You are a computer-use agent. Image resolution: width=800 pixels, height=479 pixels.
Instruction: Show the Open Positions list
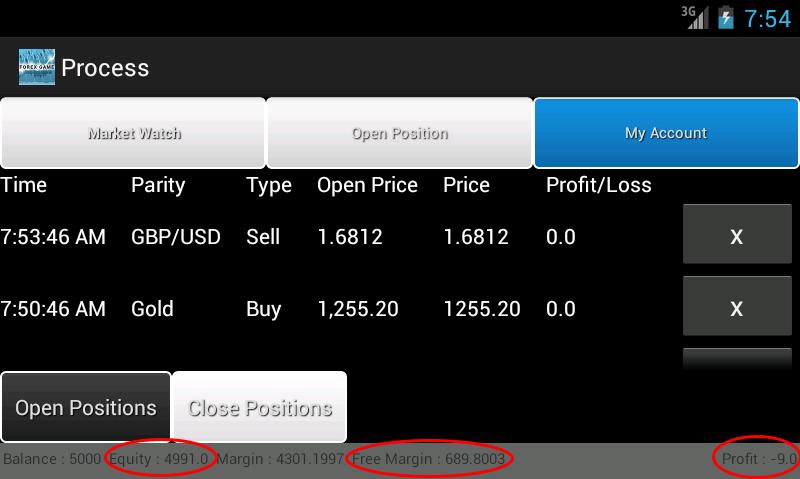86,408
